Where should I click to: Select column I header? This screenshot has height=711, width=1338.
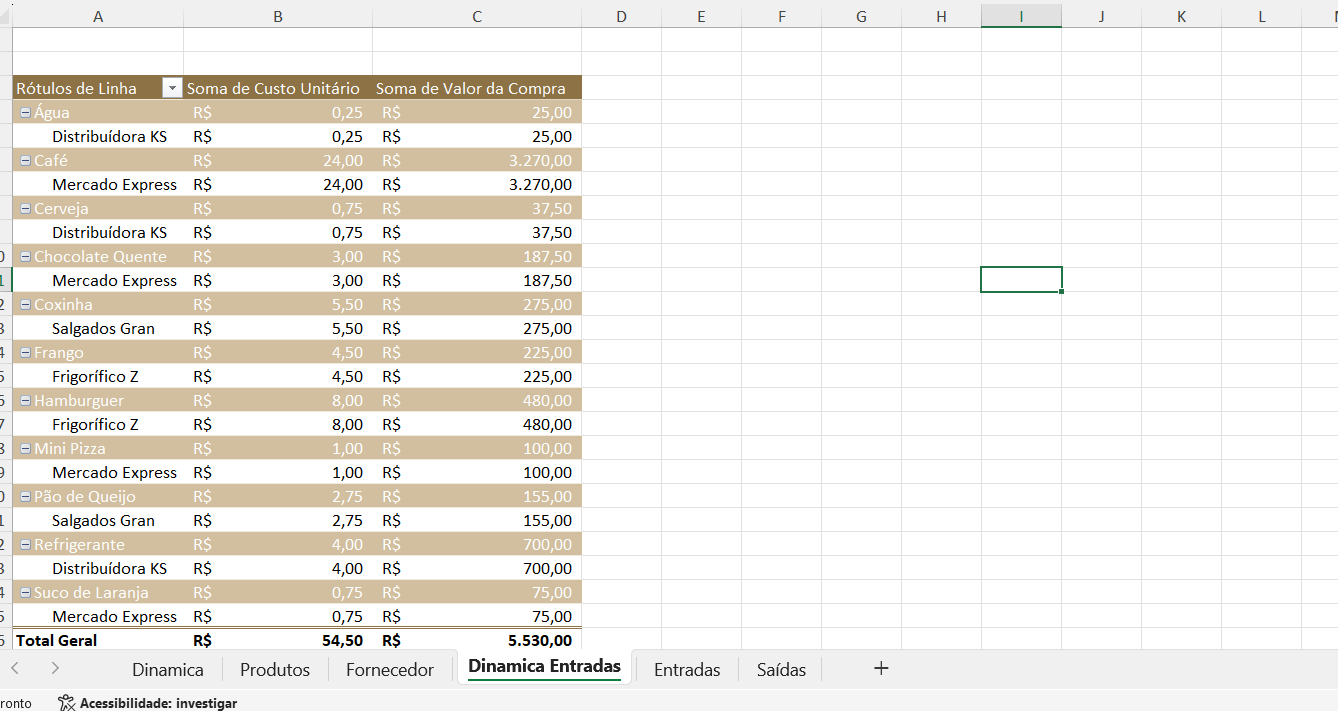[x=1021, y=16]
